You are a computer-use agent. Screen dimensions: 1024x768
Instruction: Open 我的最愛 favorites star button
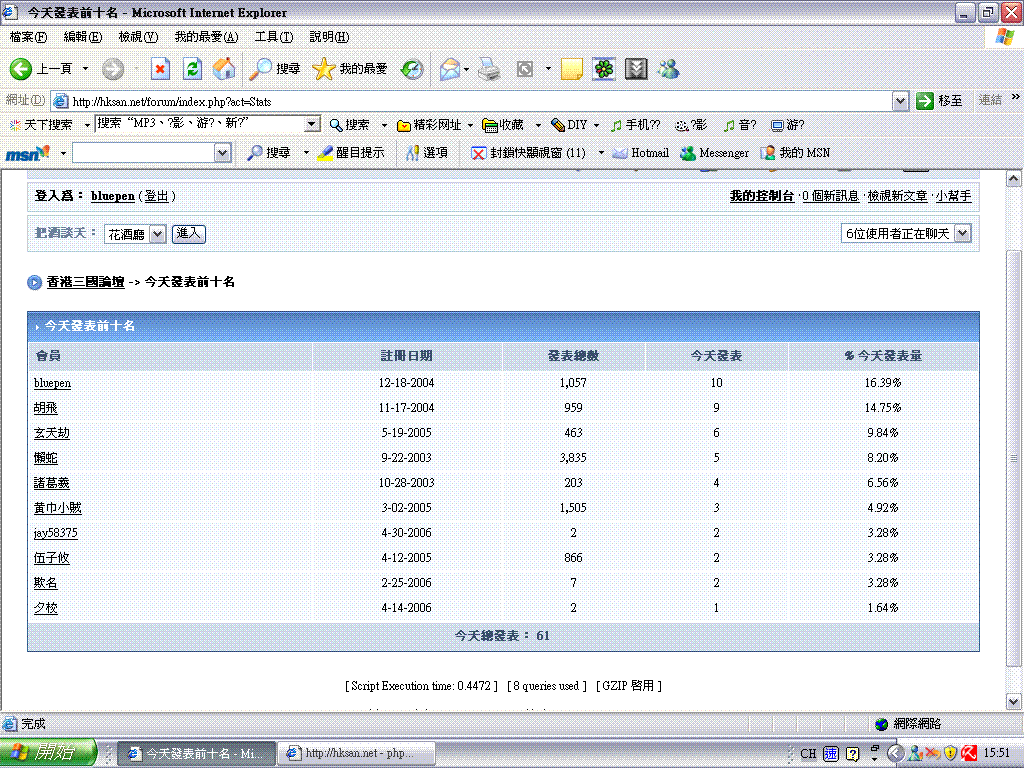coord(350,69)
